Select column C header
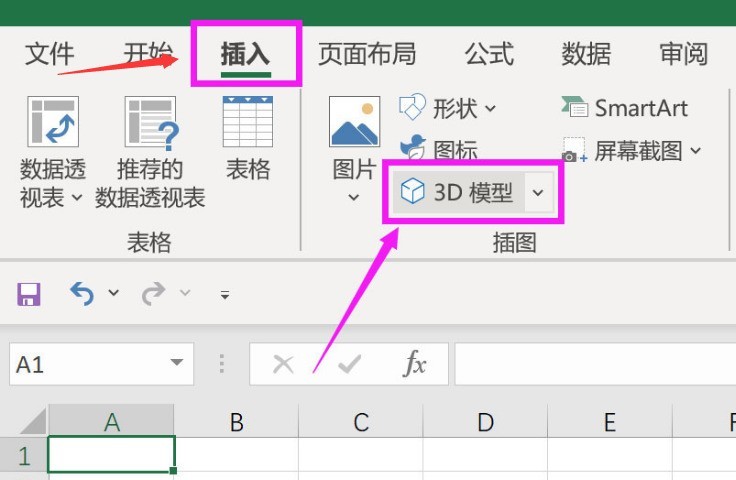The image size is (736, 480). point(361,423)
